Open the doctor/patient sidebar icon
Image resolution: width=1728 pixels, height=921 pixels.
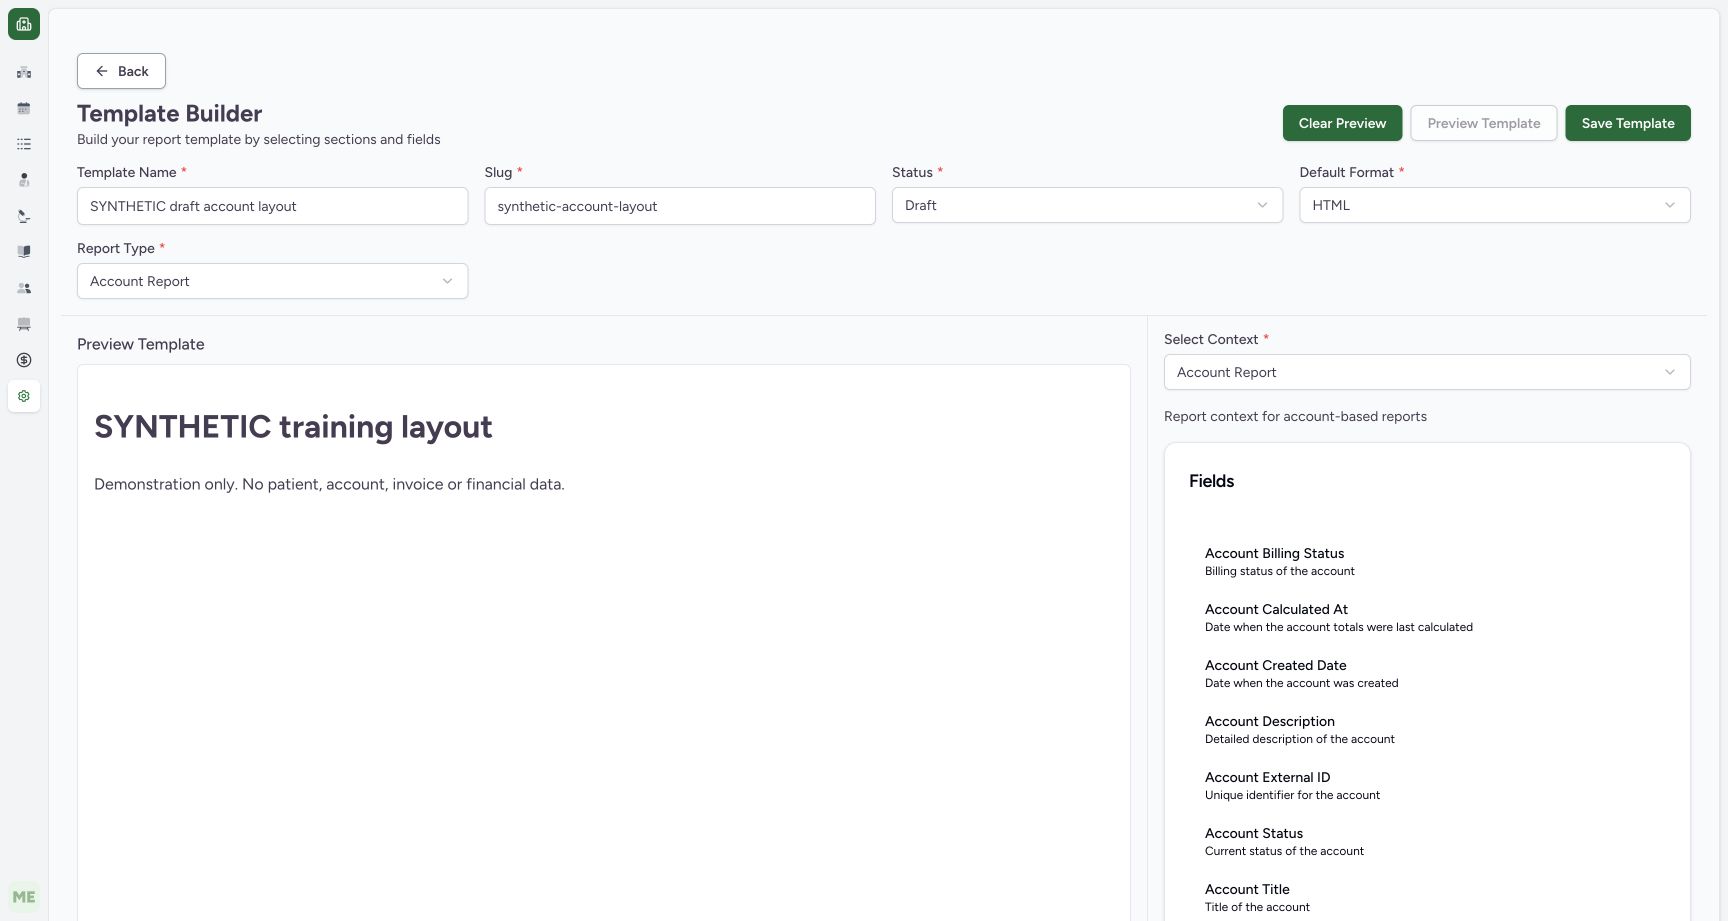[24, 180]
